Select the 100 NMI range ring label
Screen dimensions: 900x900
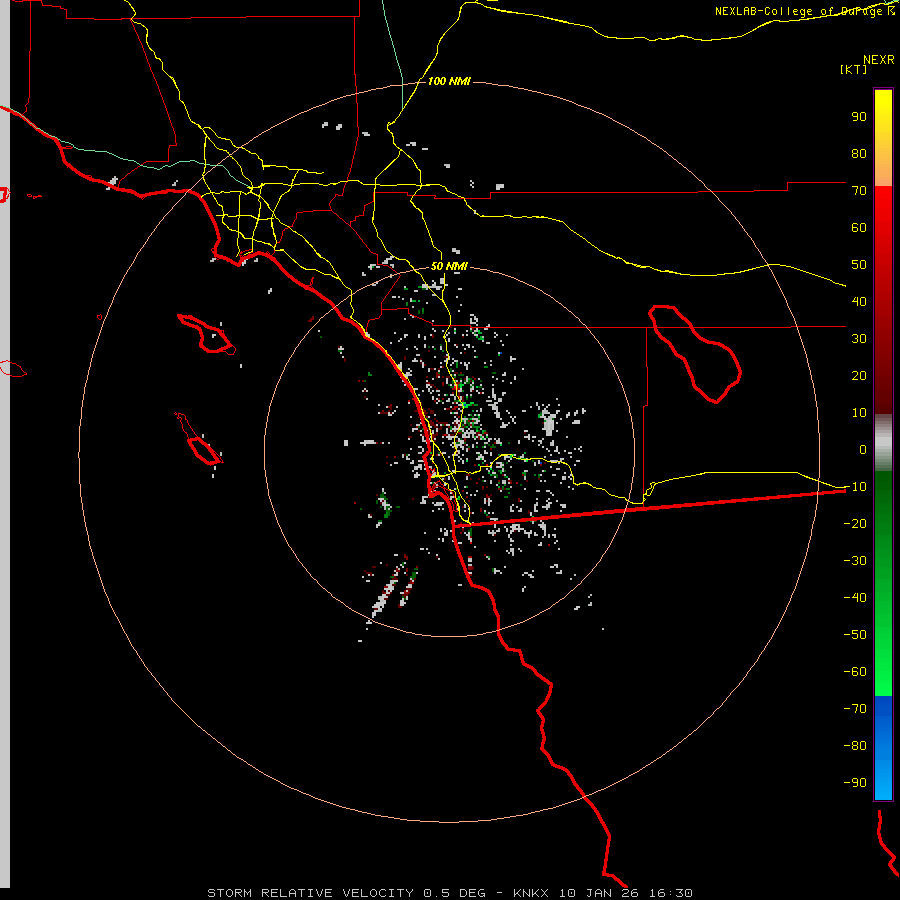click(x=449, y=81)
